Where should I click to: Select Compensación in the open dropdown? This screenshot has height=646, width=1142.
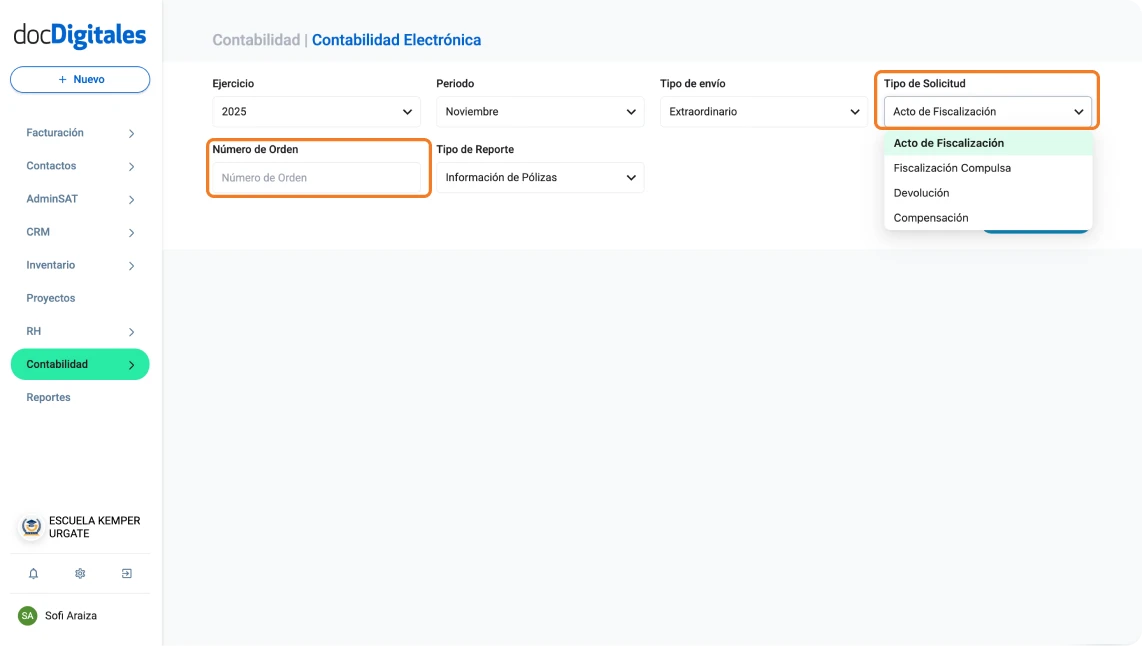(x=930, y=217)
